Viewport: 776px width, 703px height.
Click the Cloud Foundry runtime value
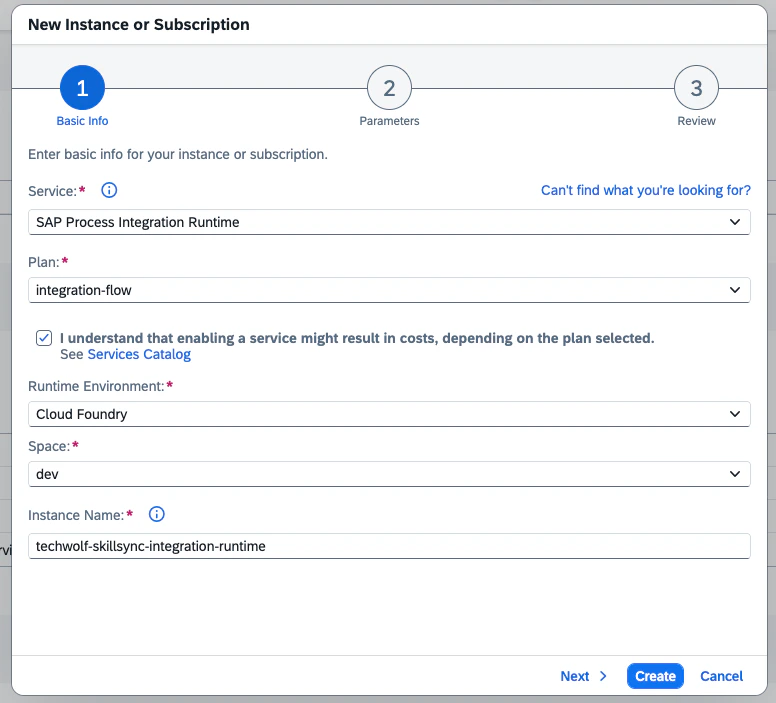coord(82,414)
